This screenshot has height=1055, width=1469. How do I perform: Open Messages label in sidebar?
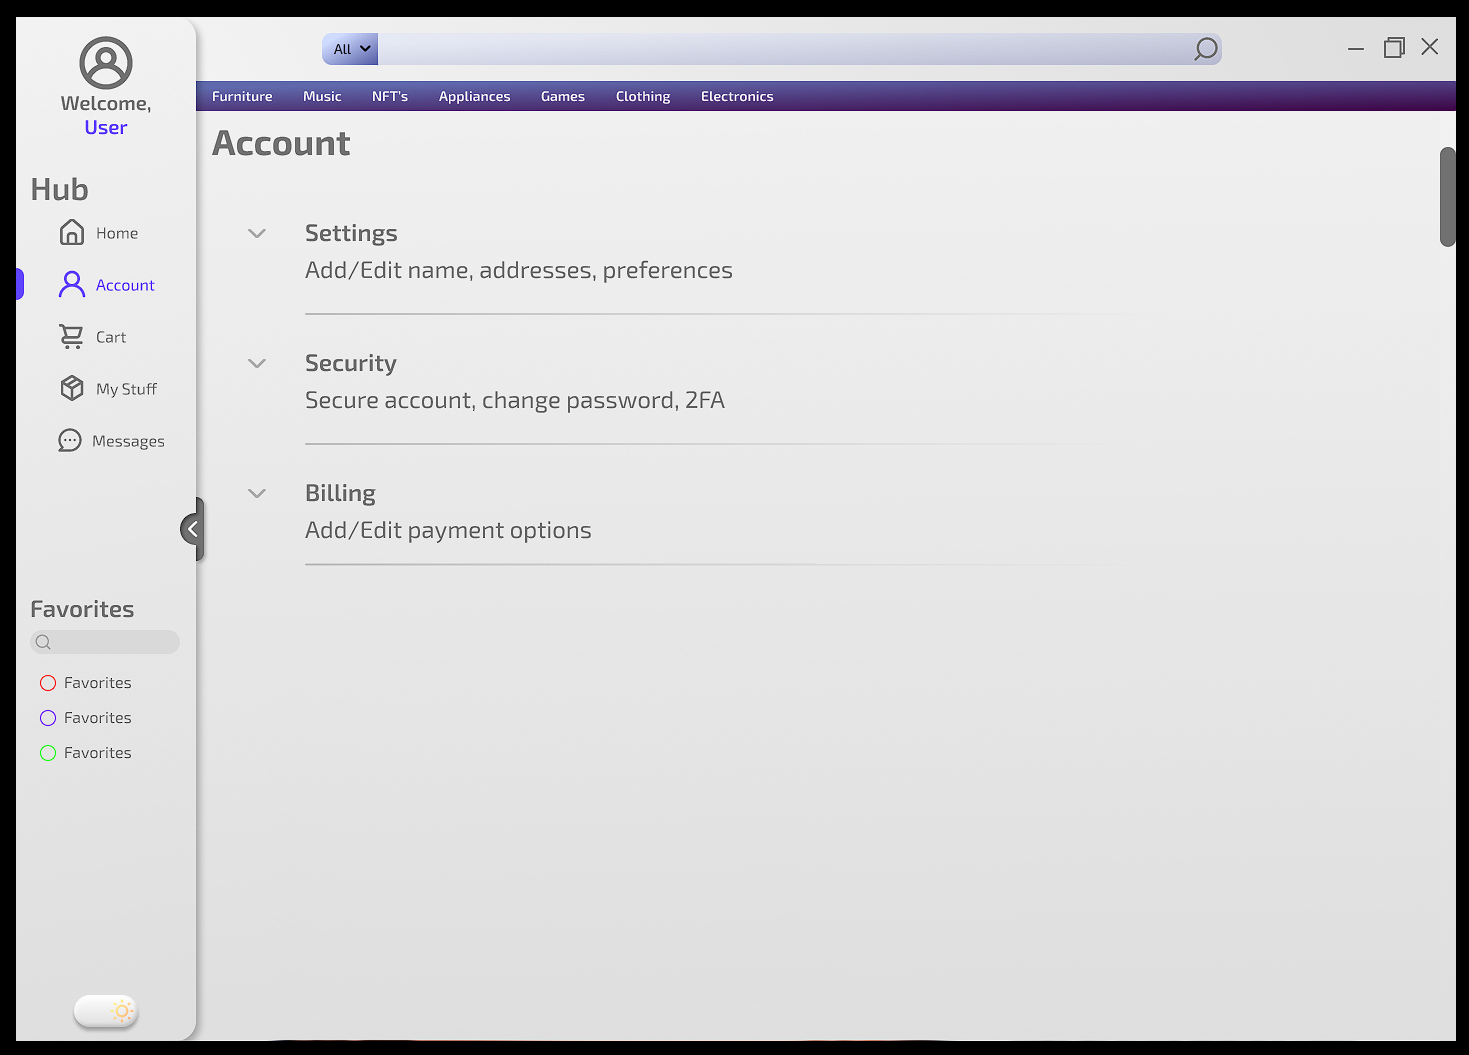point(128,441)
